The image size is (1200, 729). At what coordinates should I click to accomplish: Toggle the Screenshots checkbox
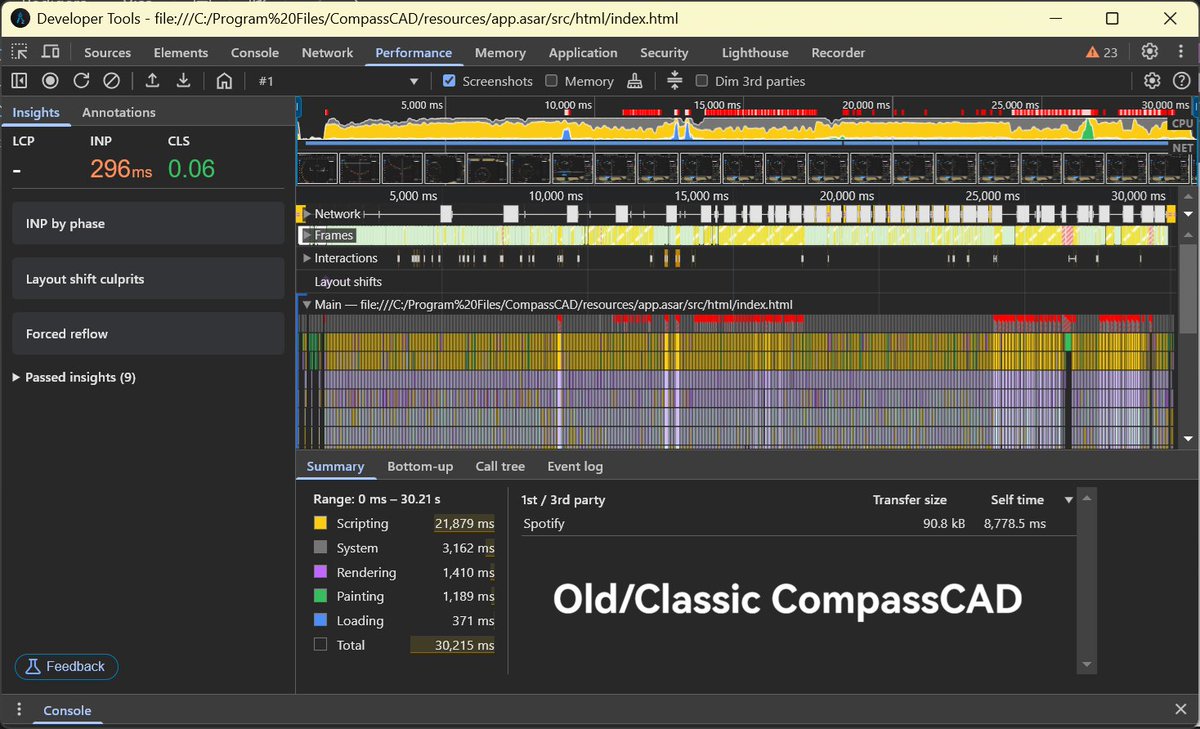coord(449,81)
